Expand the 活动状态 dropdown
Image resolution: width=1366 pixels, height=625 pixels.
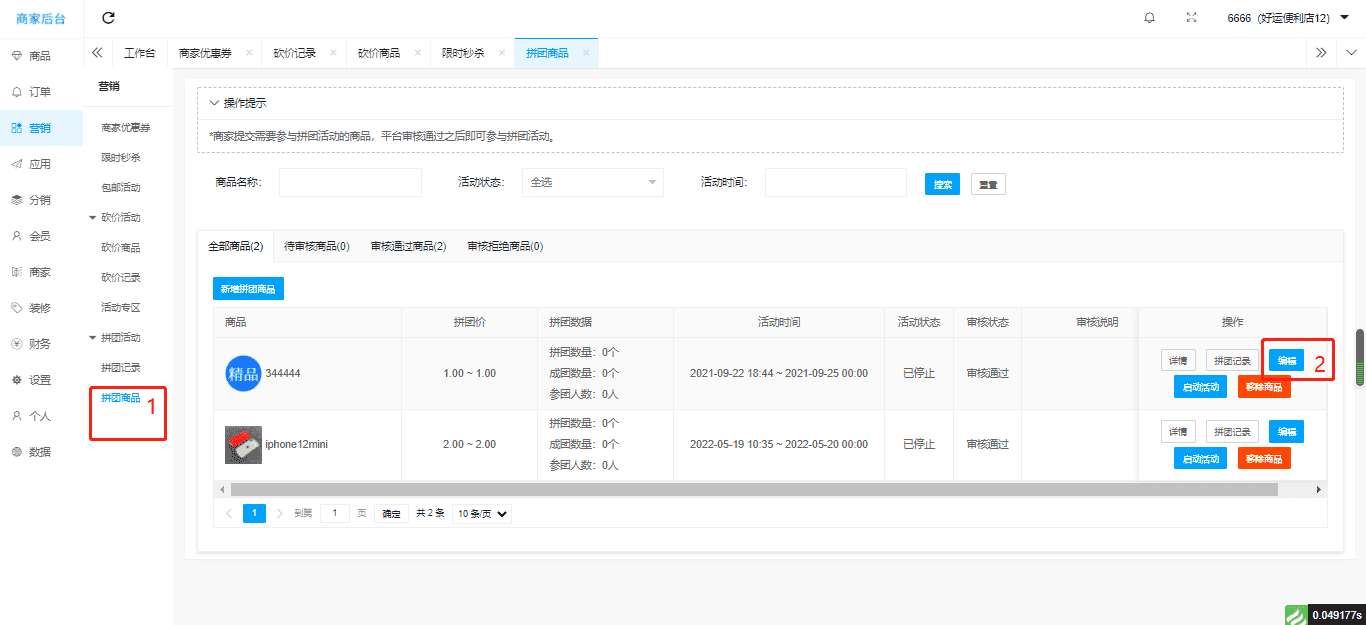[593, 183]
